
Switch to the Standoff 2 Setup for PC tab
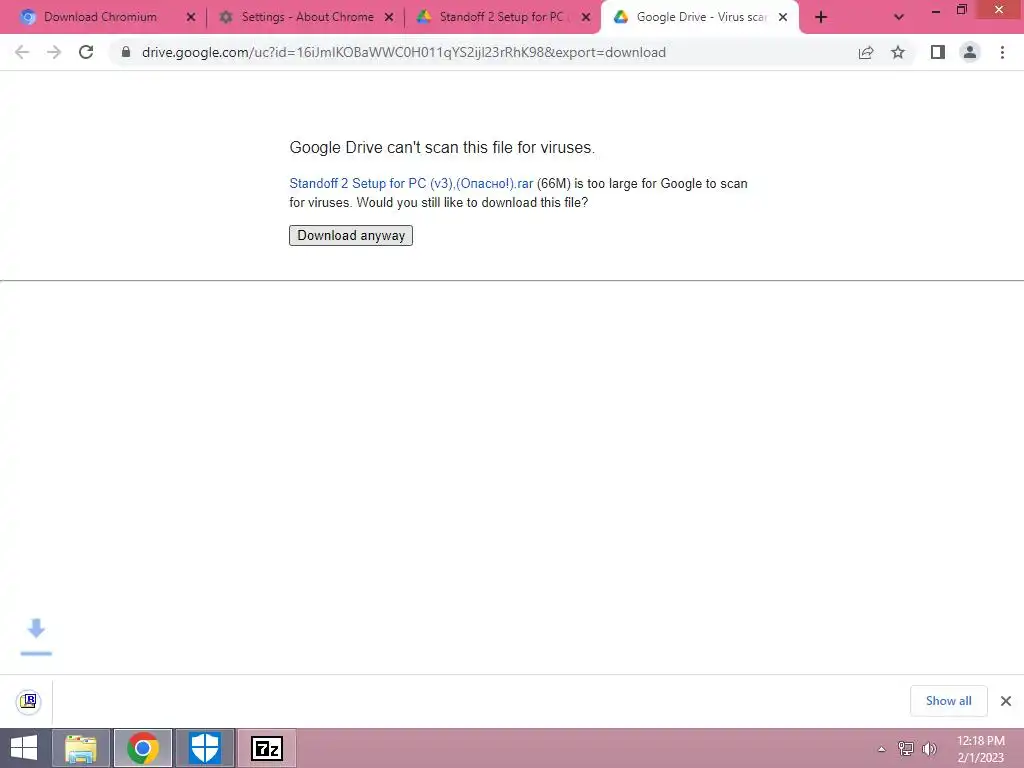pos(501,17)
